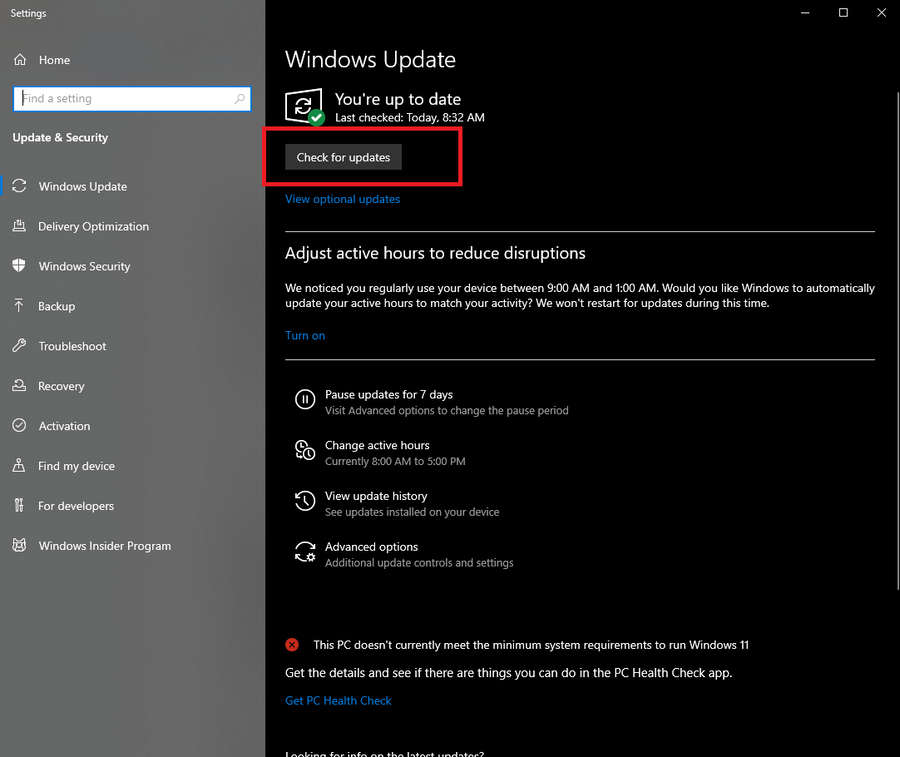
Task: Click the Windows Insider Program cat icon
Action: 20,545
